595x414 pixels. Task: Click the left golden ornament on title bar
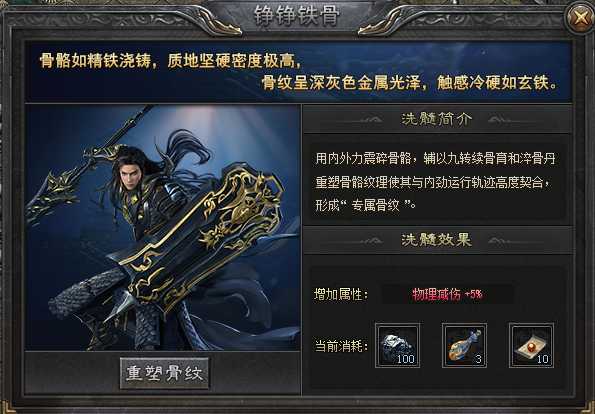tap(213, 23)
